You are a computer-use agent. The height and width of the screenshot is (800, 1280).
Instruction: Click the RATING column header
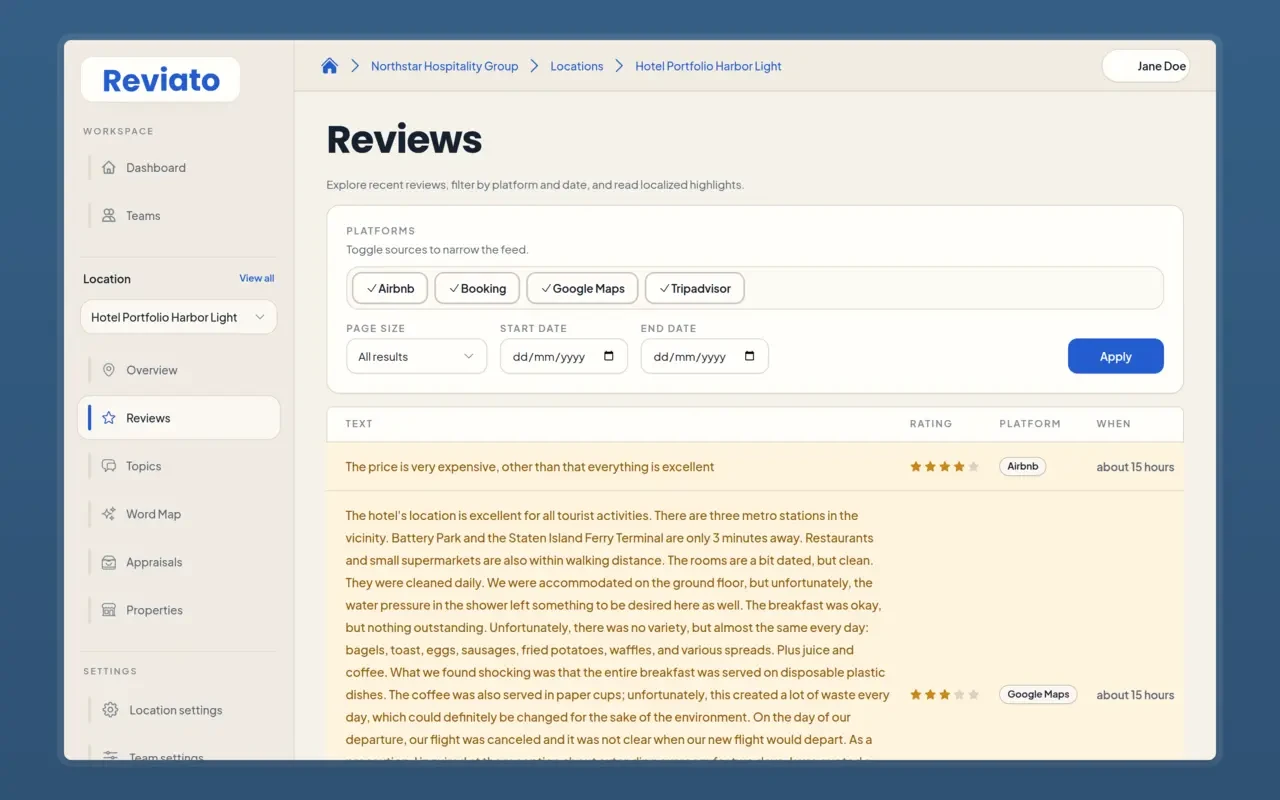point(931,424)
